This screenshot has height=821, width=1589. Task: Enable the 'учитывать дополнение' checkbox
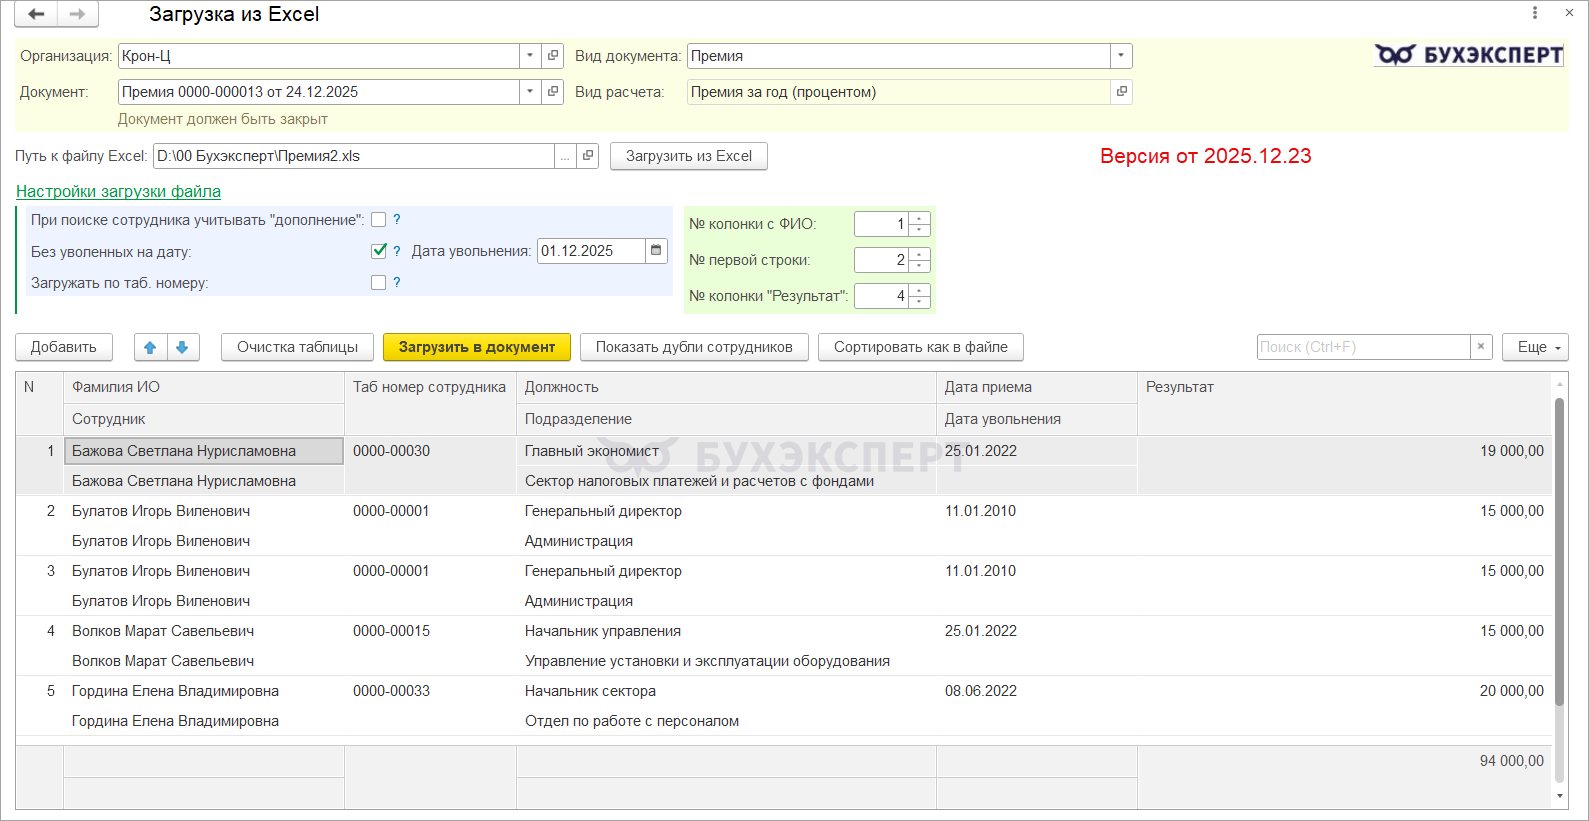tap(378, 220)
